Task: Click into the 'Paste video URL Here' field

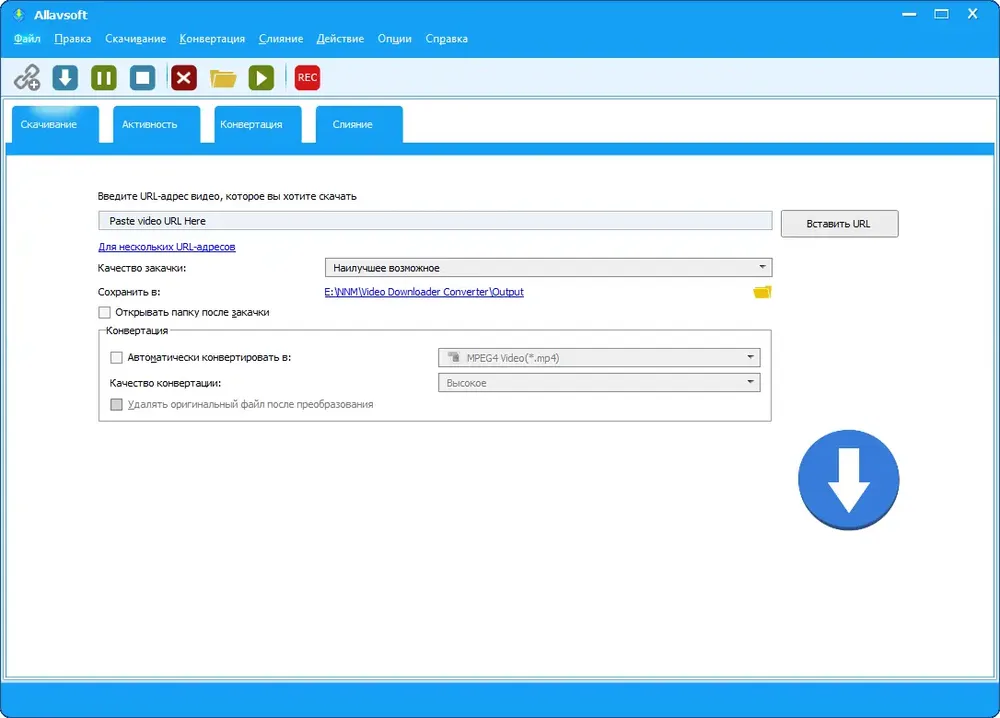Action: [435, 221]
